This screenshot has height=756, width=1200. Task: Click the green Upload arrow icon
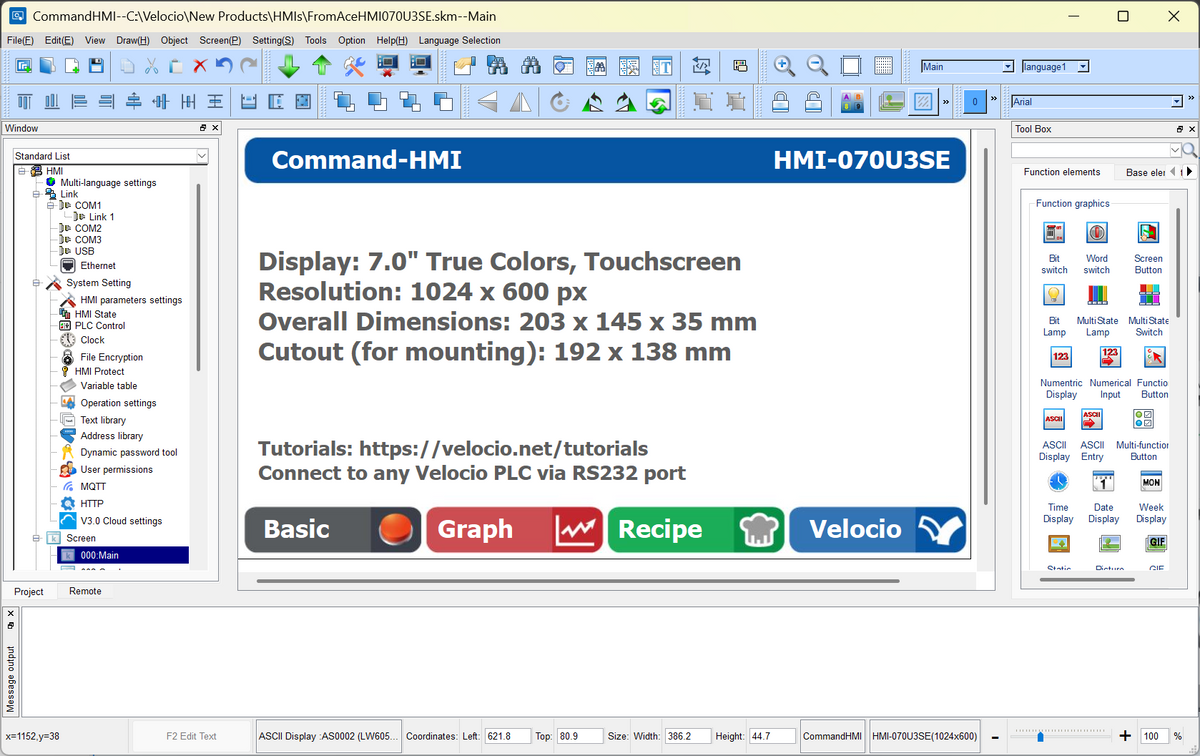point(321,66)
